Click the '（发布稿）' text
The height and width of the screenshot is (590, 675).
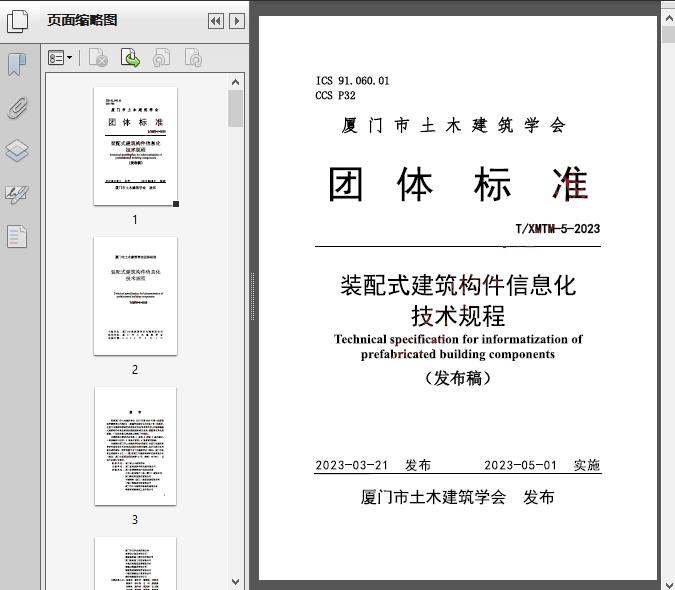(x=458, y=378)
